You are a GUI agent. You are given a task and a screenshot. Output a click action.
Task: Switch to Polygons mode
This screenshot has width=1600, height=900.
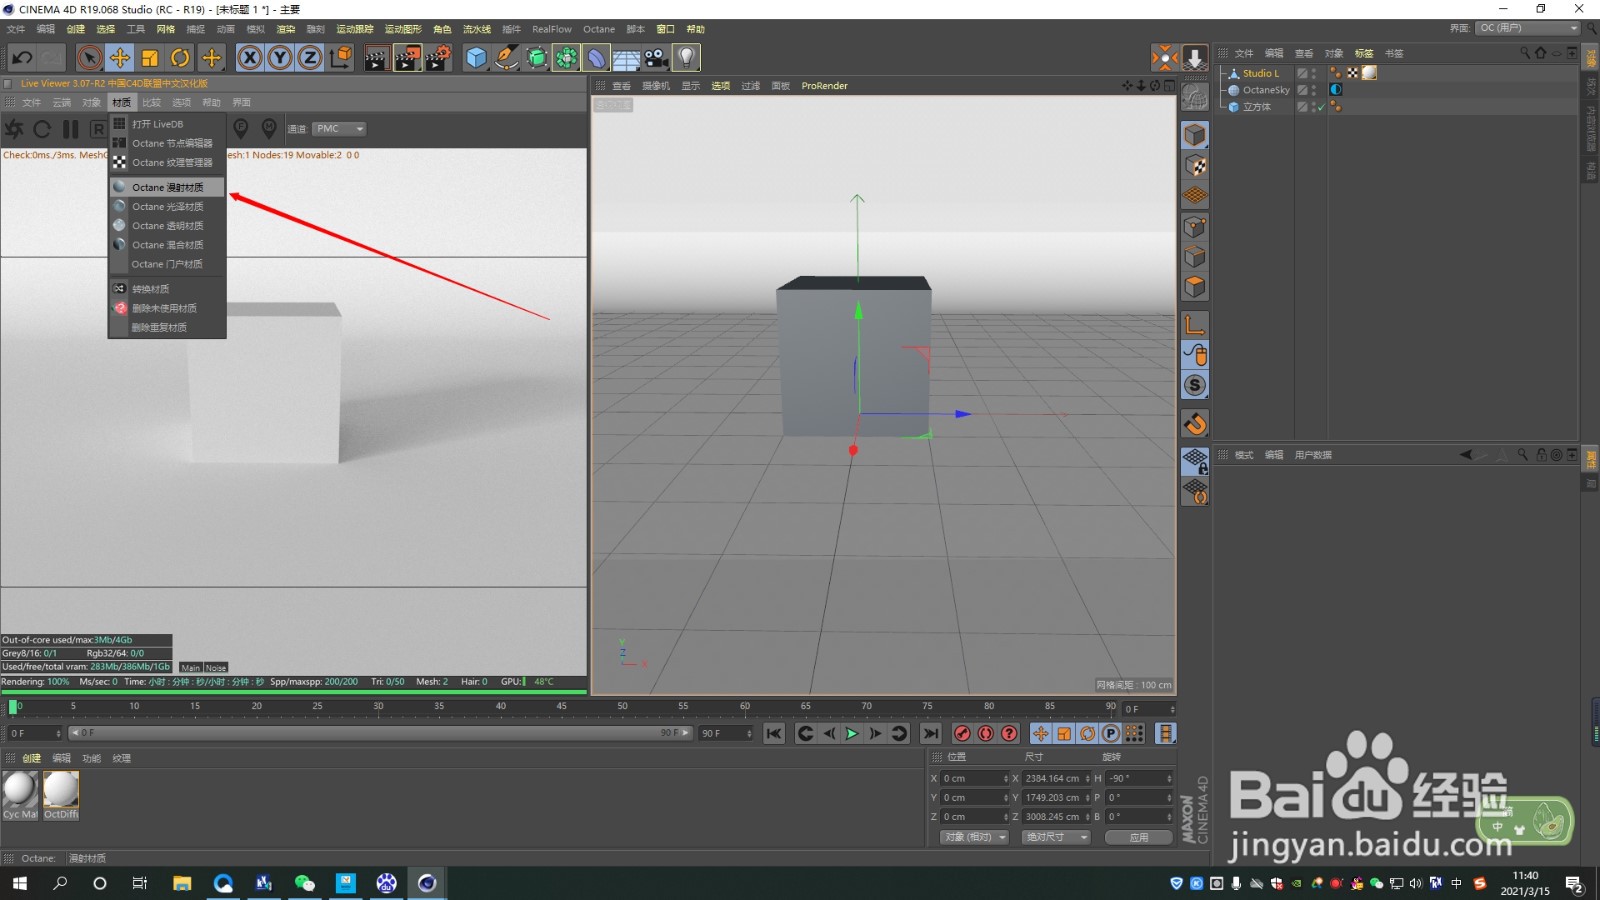click(x=1195, y=287)
